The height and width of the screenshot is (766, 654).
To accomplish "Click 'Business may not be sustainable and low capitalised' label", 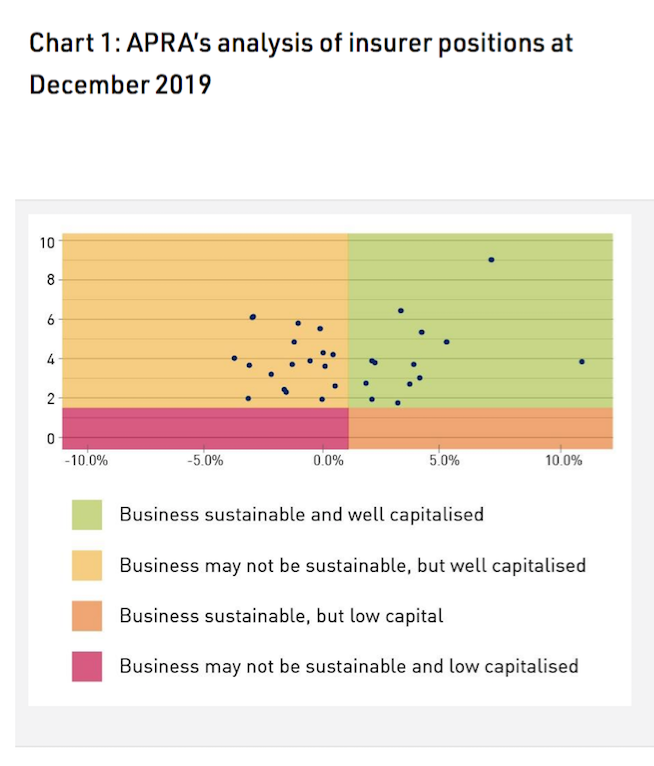I will click(348, 665).
